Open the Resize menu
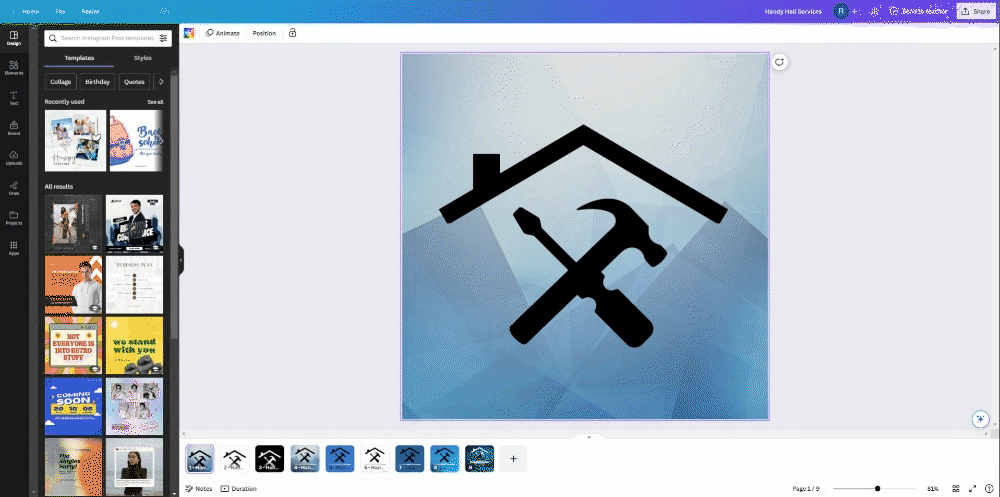The height and width of the screenshot is (497, 1000). pos(90,11)
